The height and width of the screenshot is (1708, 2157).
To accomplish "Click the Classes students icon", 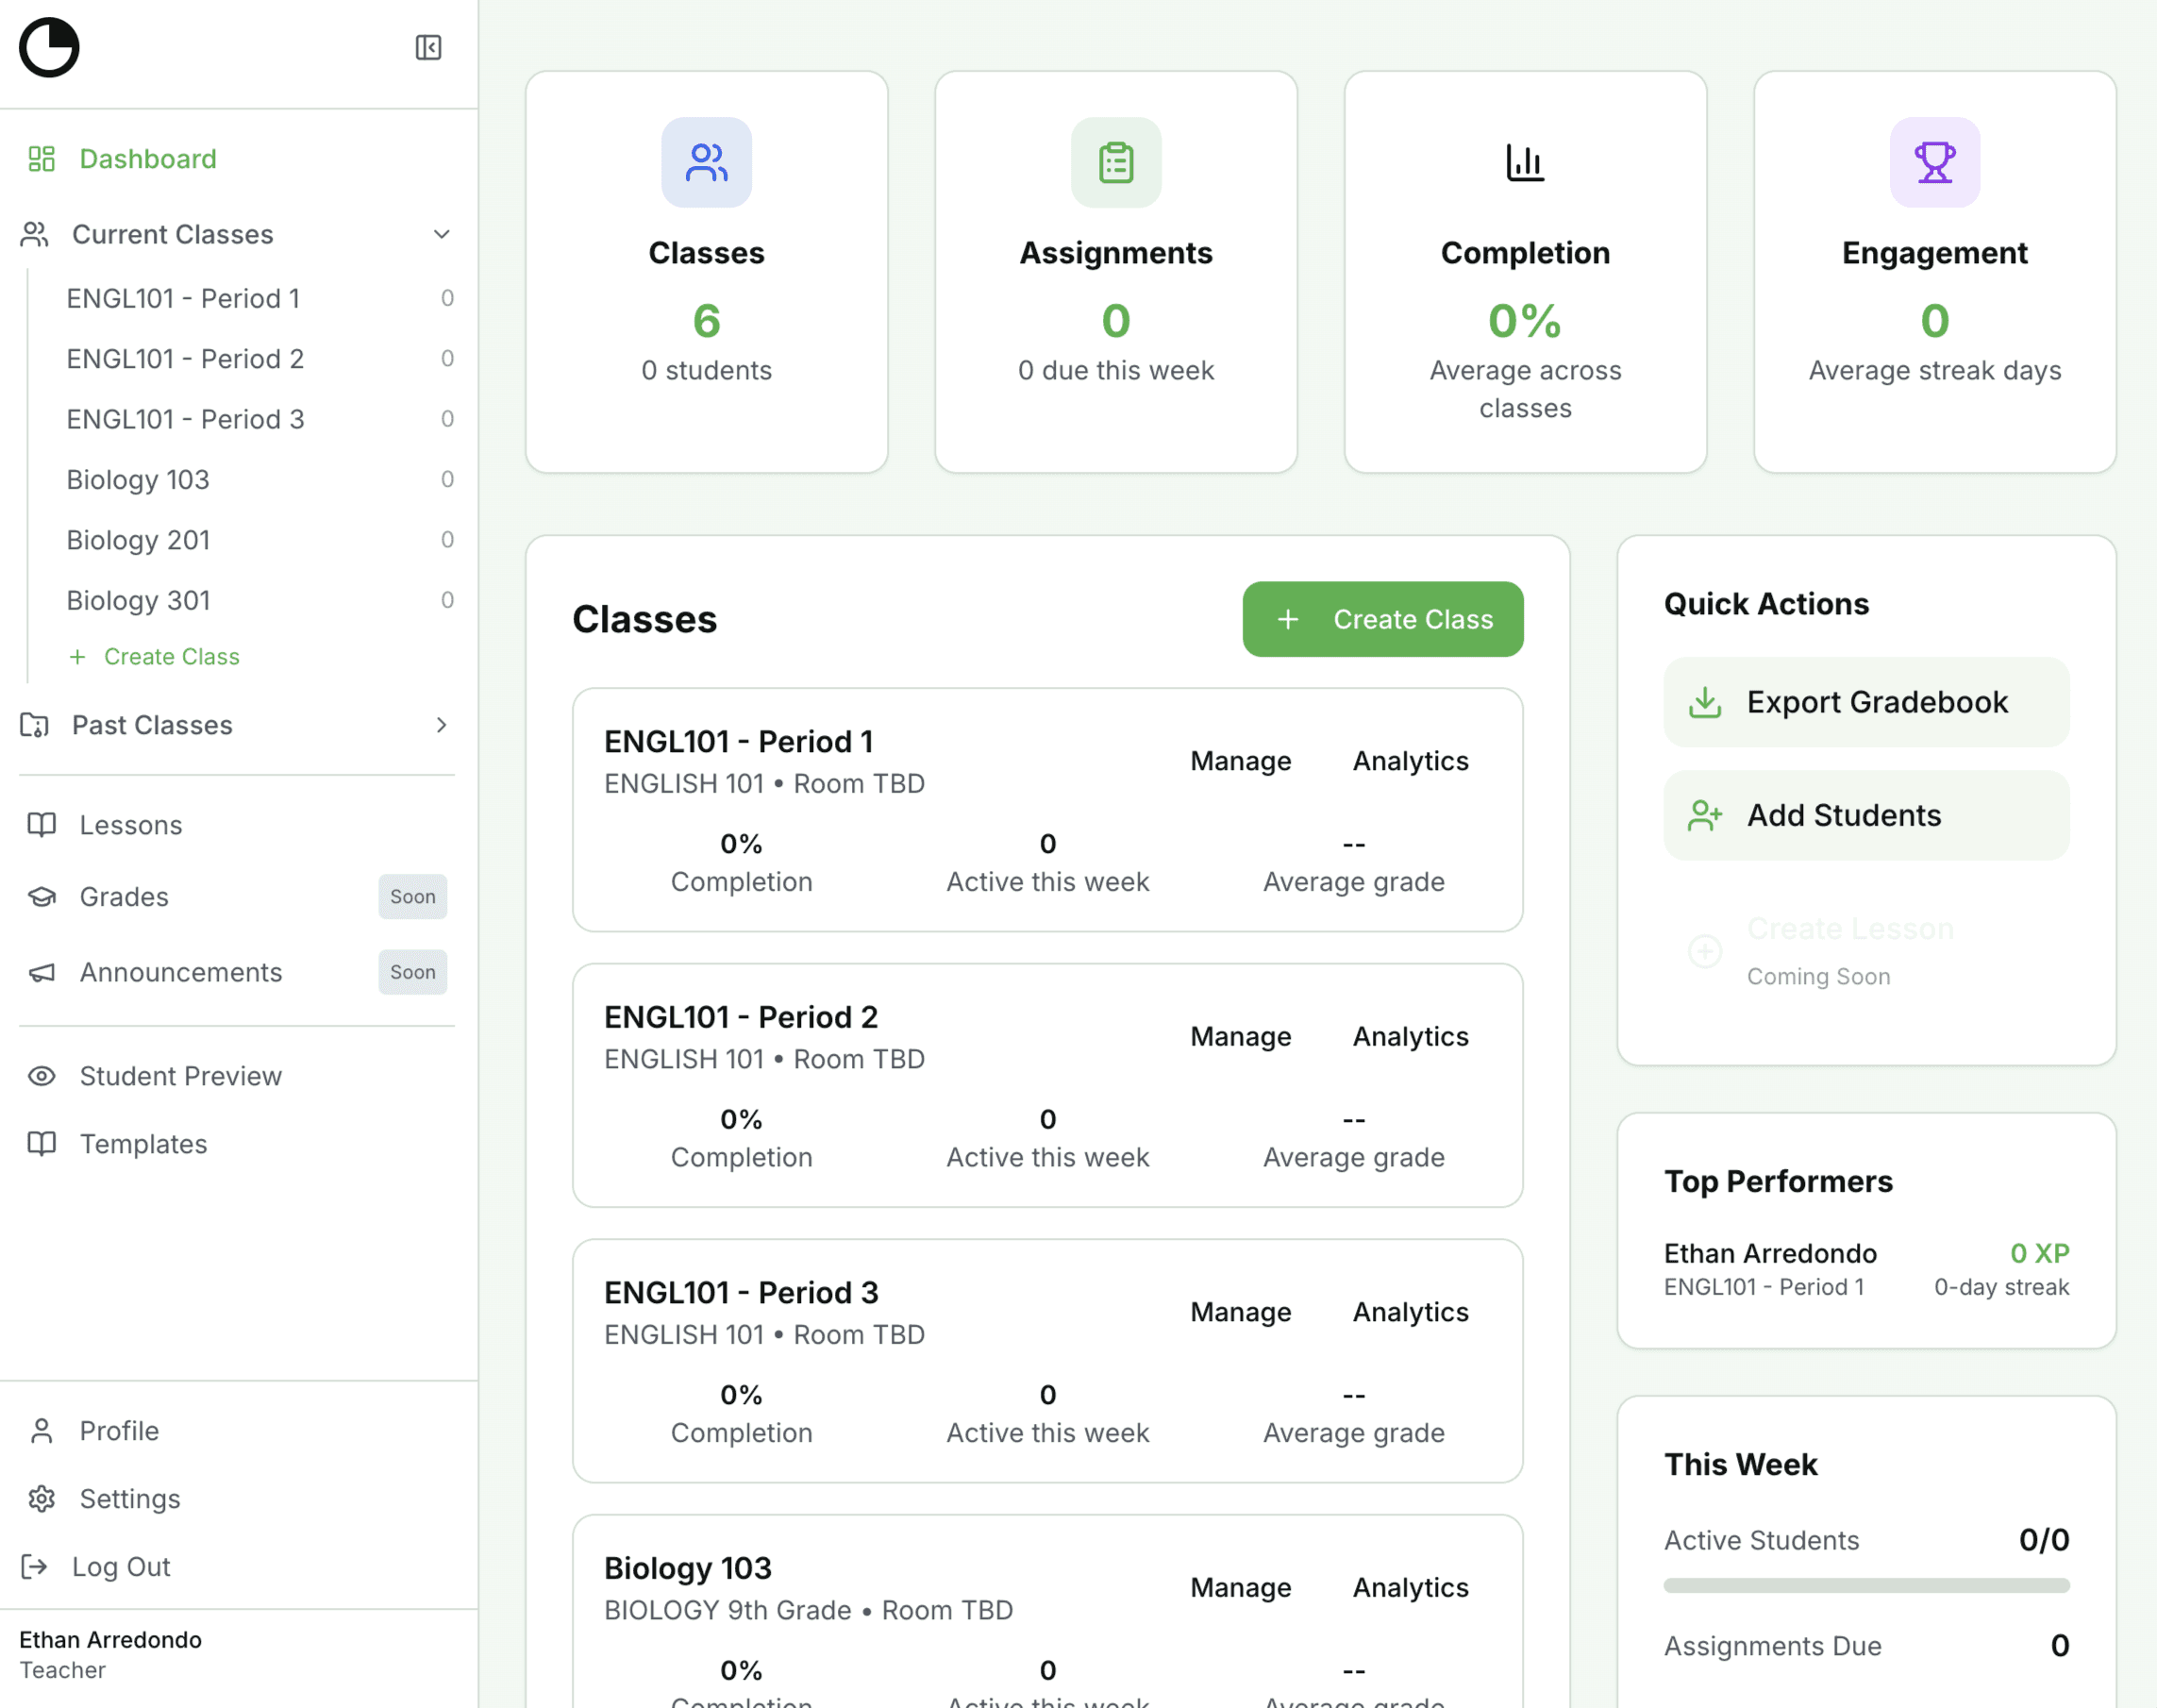I will coord(706,163).
